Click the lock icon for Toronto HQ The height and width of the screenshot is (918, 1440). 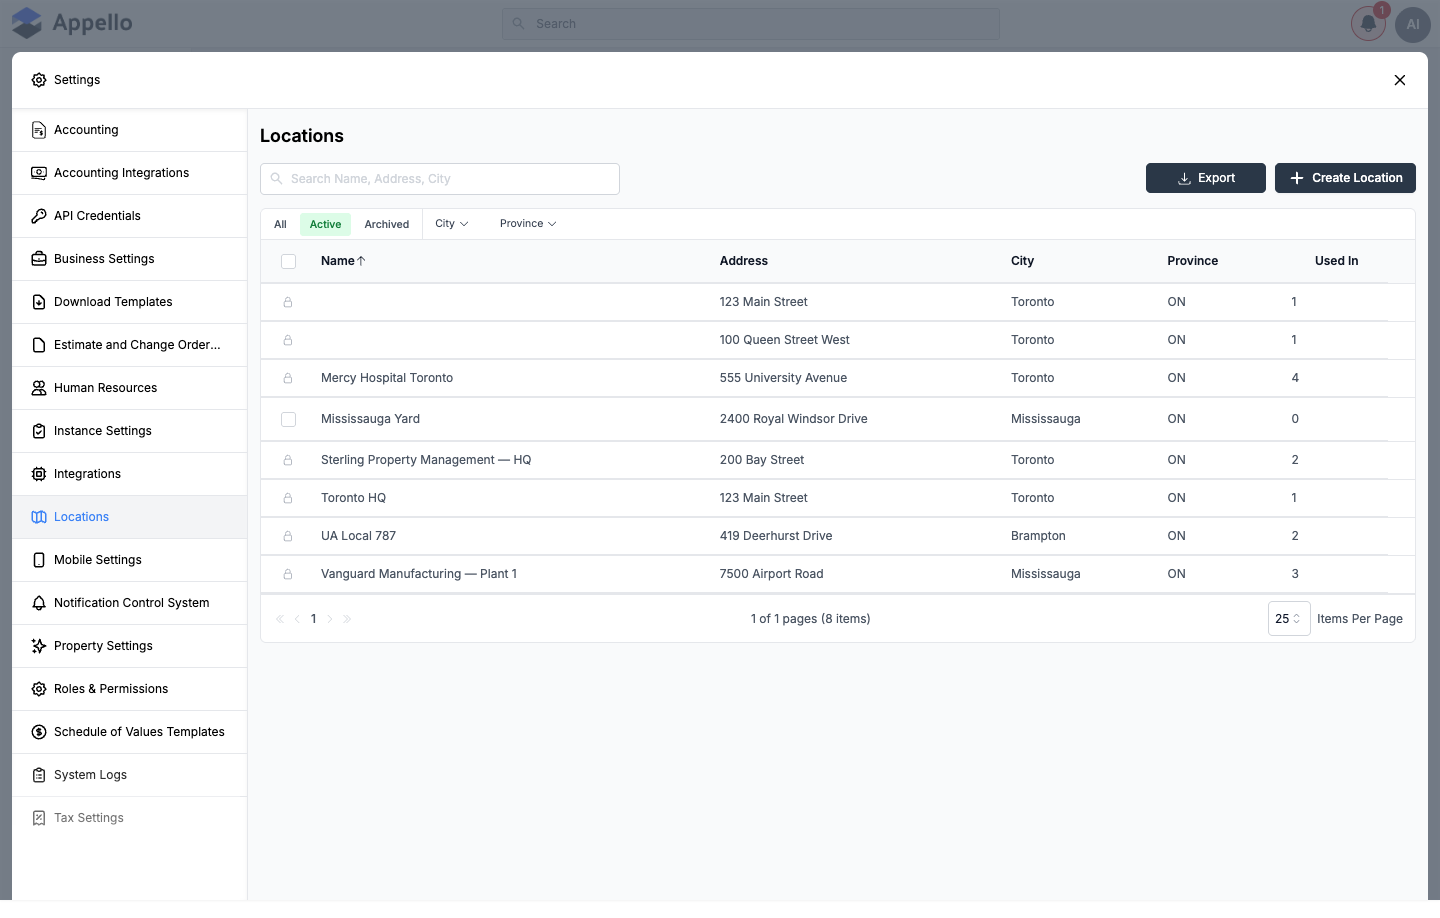(x=288, y=498)
